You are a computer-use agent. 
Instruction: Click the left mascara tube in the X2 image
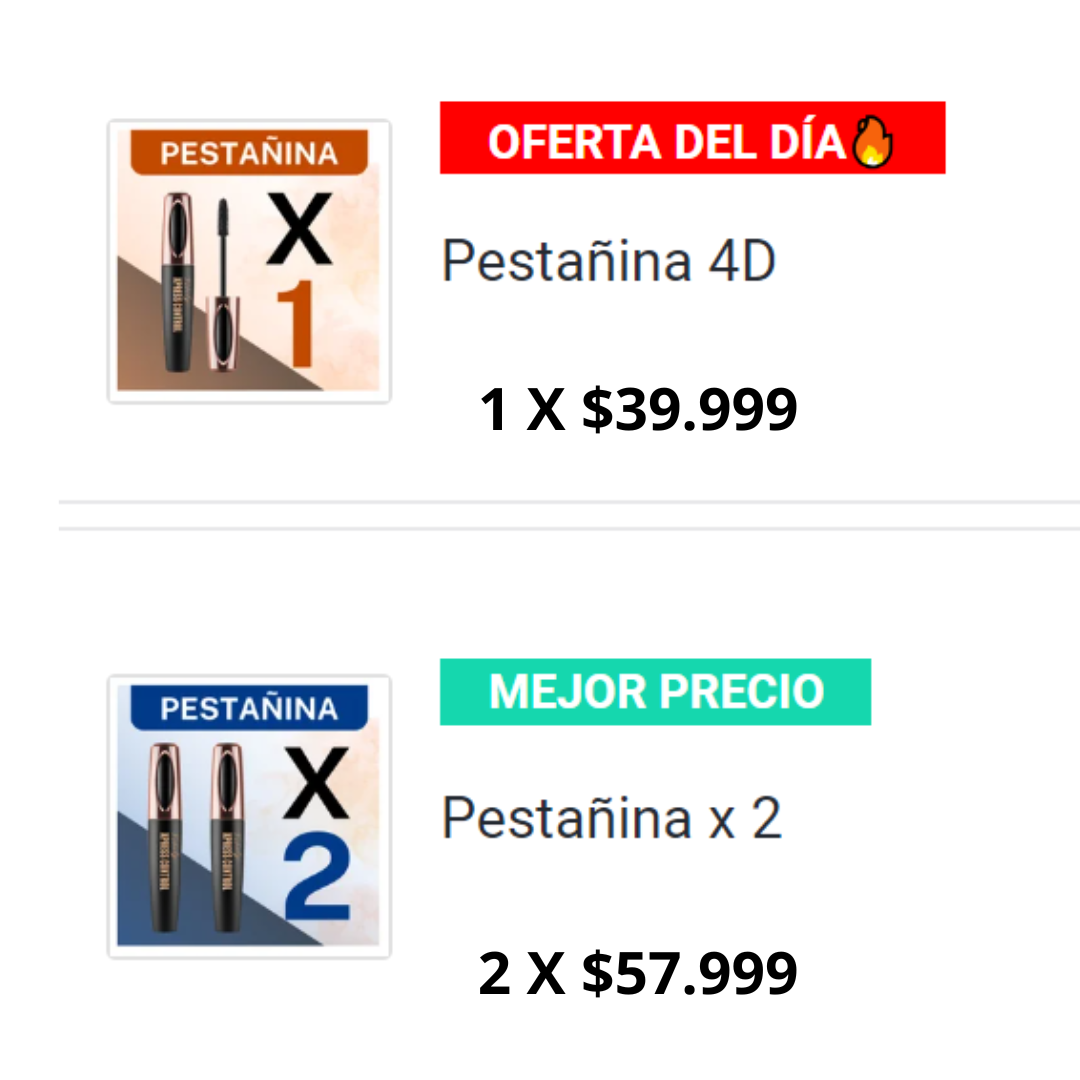(165, 836)
